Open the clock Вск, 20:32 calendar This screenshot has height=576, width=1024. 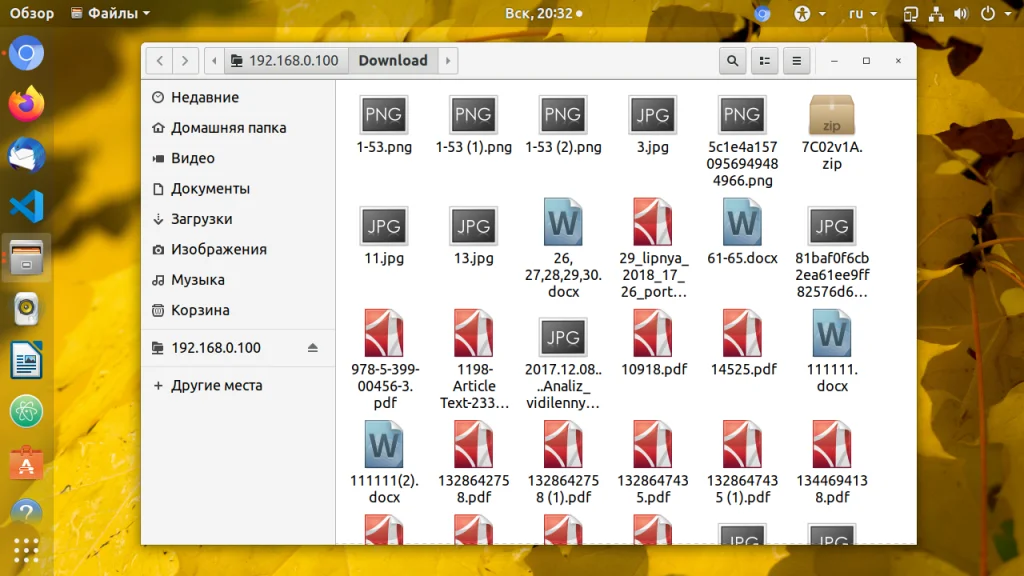pos(543,13)
